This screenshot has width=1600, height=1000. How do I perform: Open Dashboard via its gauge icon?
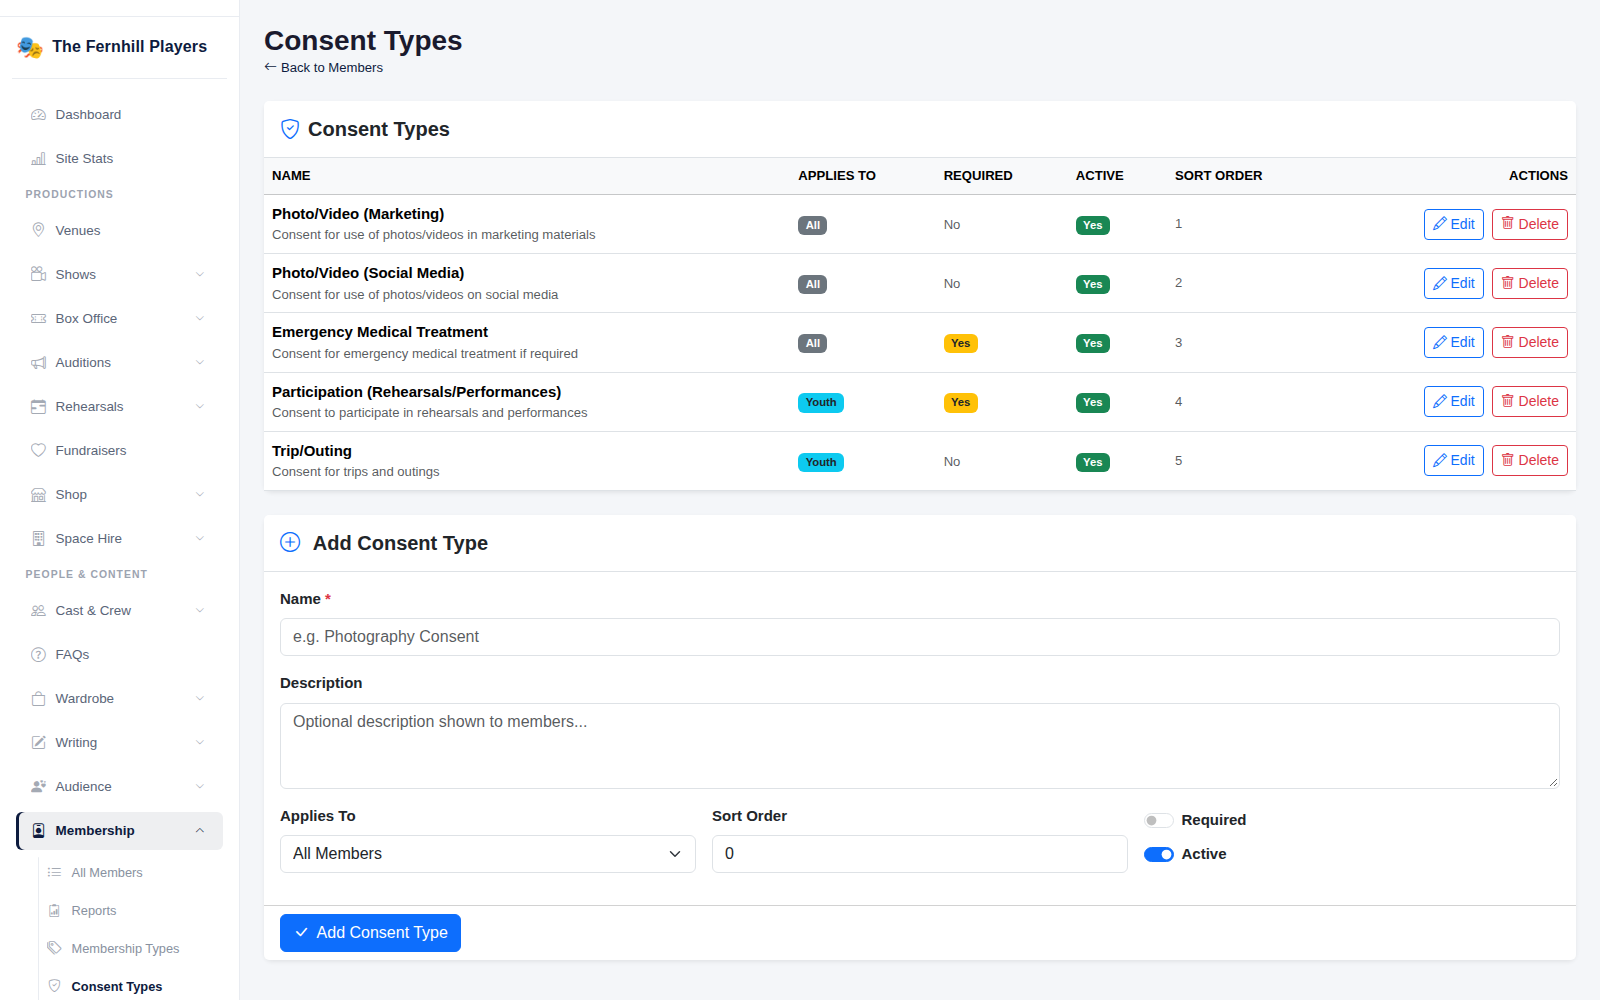[38, 115]
